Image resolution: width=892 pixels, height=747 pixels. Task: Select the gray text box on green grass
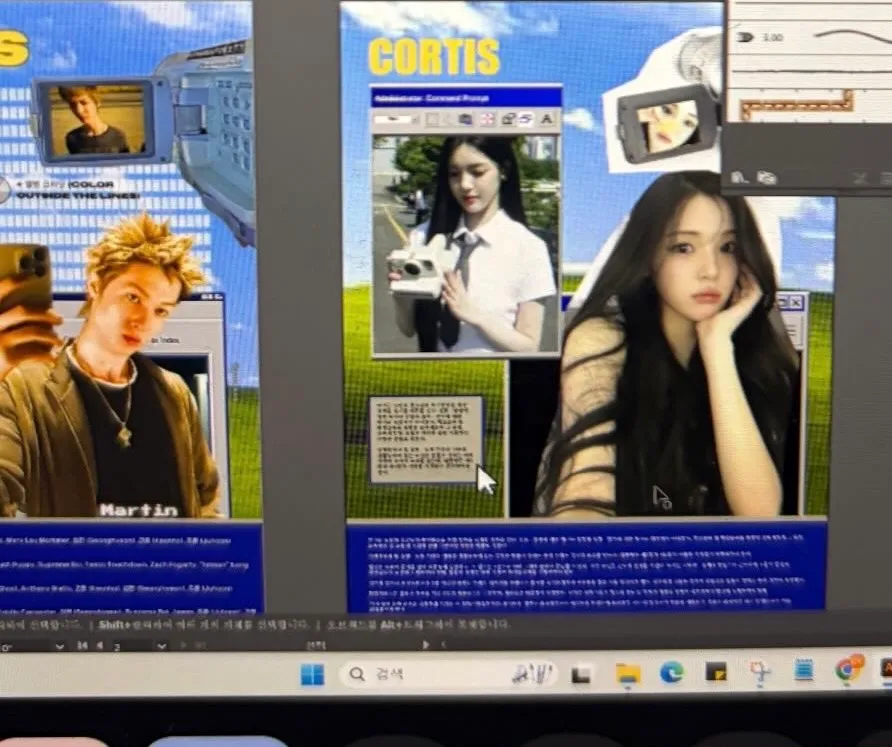tap(426, 439)
